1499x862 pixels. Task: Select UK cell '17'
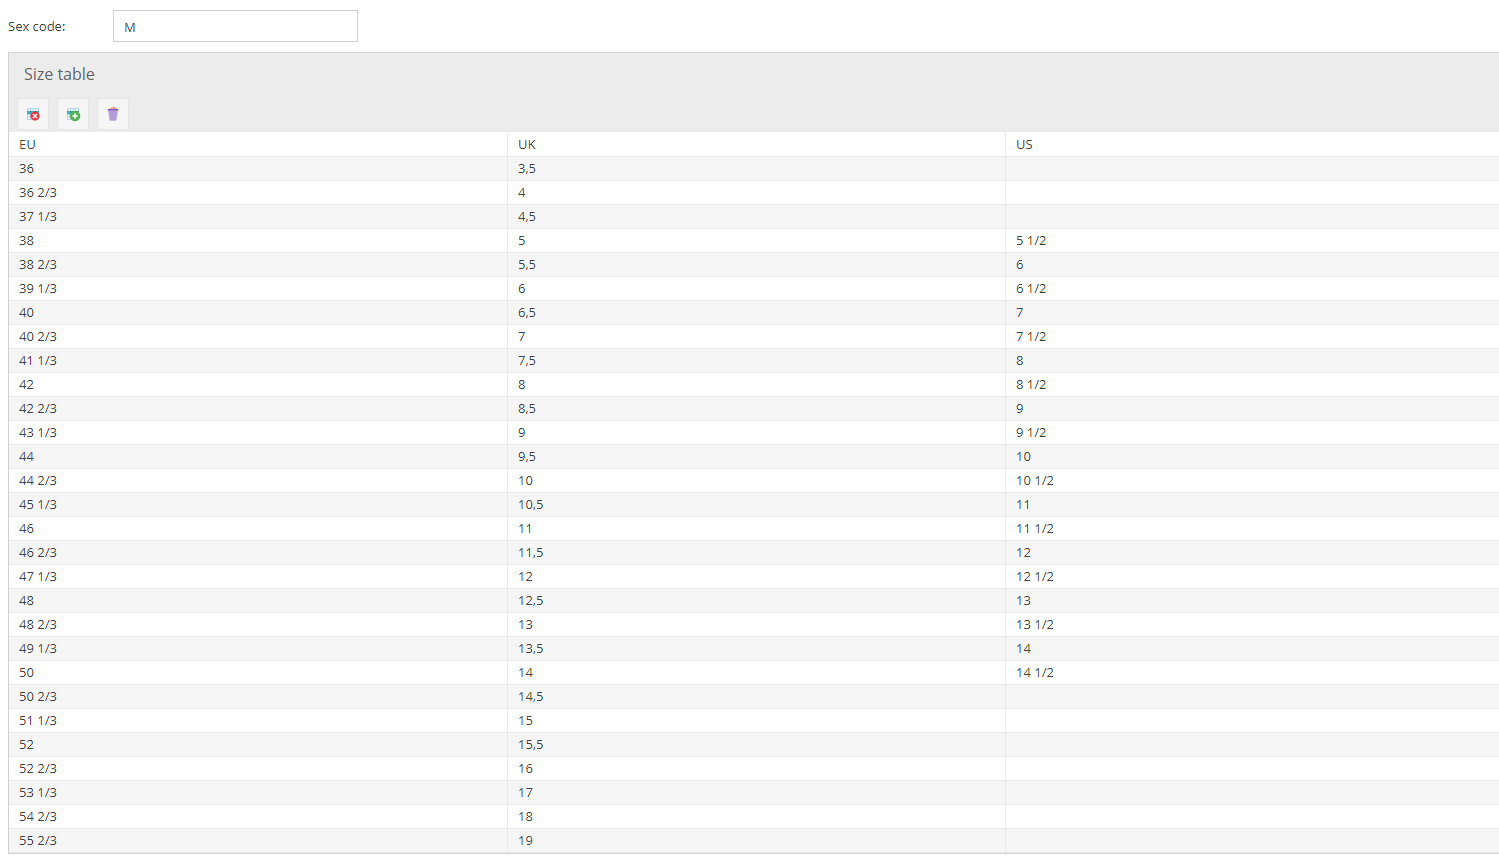756,792
